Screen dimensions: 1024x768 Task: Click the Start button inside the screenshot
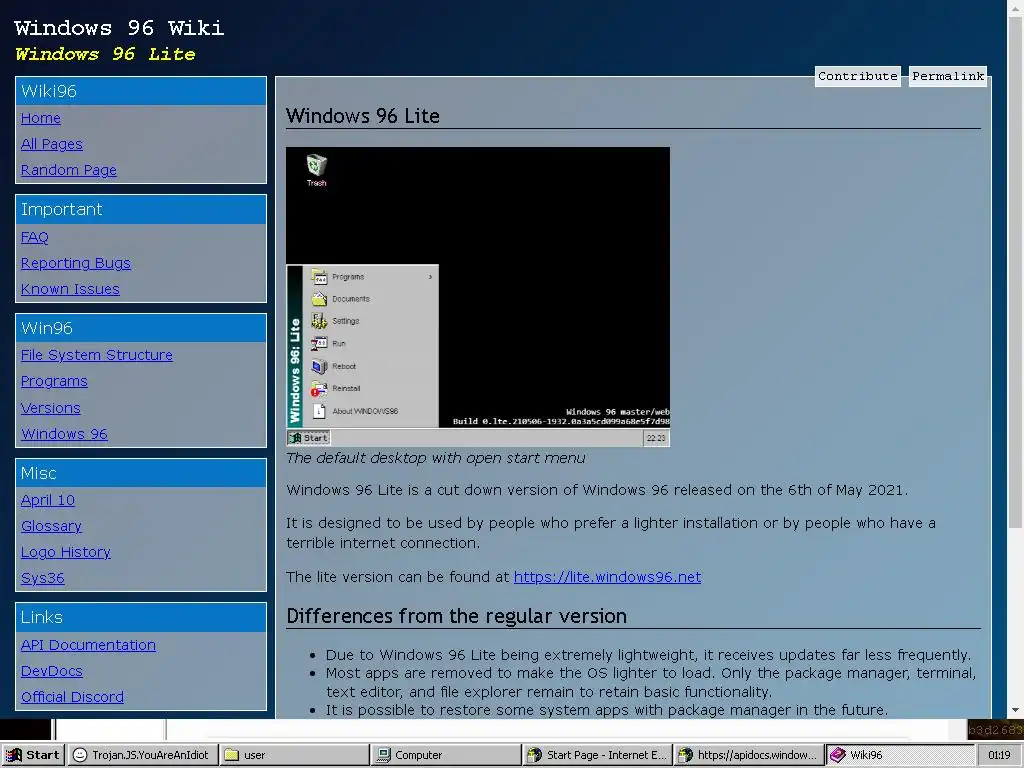(x=309, y=438)
